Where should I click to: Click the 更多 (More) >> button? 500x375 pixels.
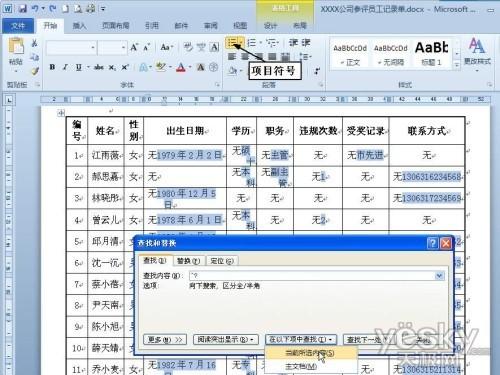(x=165, y=339)
